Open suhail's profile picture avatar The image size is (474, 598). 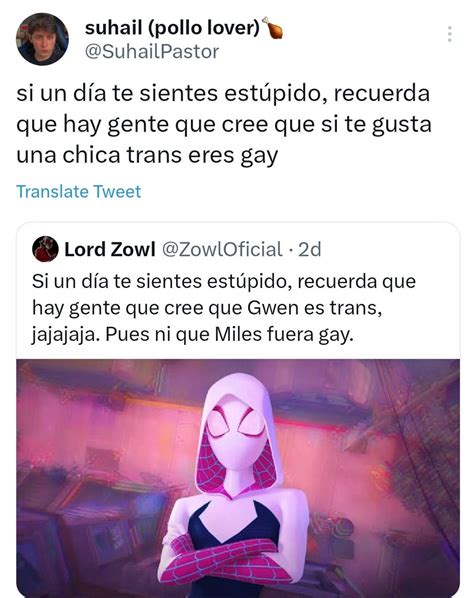(42, 39)
